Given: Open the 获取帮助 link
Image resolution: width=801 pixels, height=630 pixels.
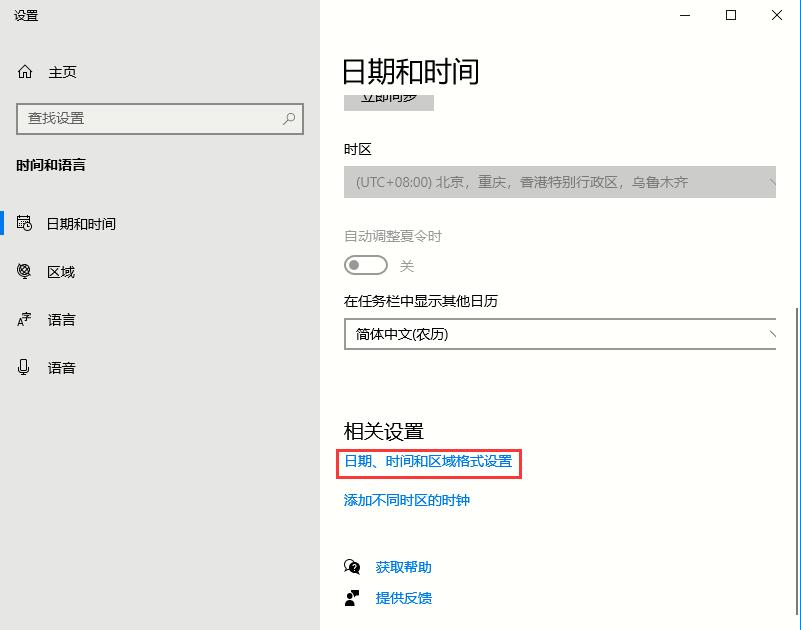Looking at the screenshot, I should (x=402, y=567).
